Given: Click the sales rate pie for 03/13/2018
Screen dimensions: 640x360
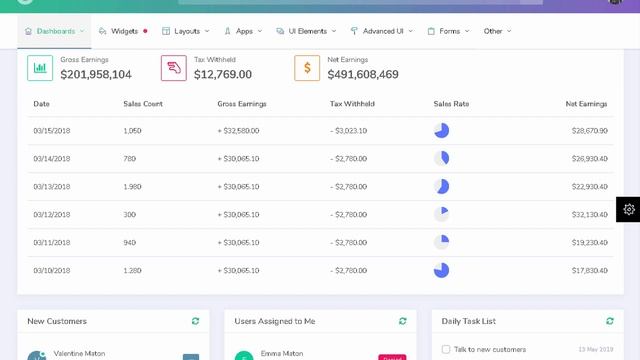Looking at the screenshot, I should pos(441,187).
